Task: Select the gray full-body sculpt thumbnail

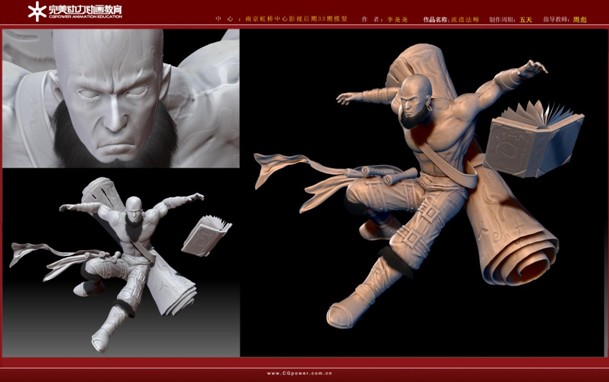Action: 121,262
